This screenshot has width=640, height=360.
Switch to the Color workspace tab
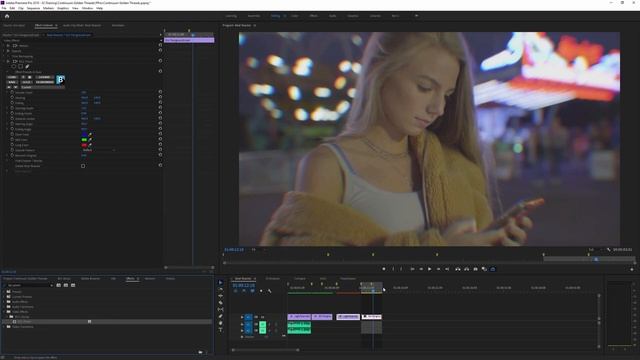(x=295, y=16)
